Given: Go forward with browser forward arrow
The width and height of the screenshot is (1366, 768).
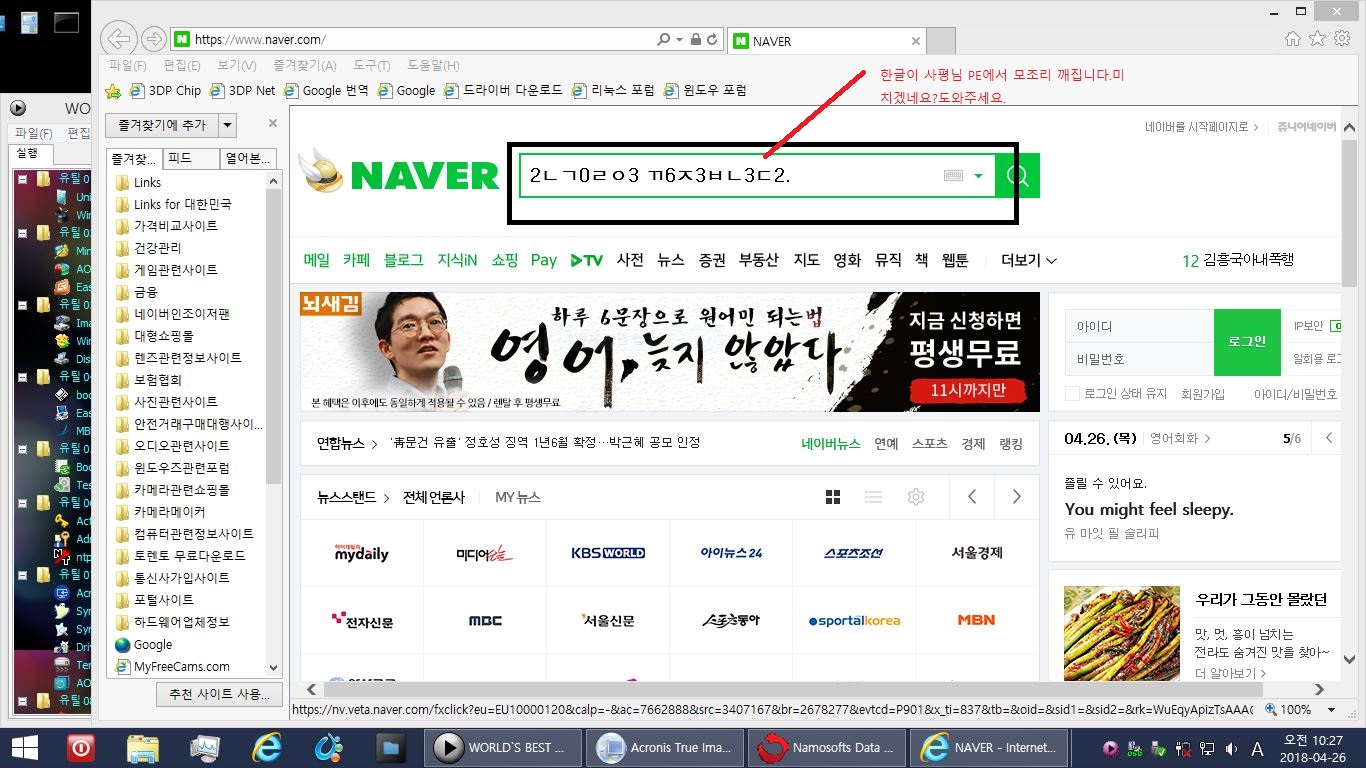Looking at the screenshot, I should click(x=153, y=39).
